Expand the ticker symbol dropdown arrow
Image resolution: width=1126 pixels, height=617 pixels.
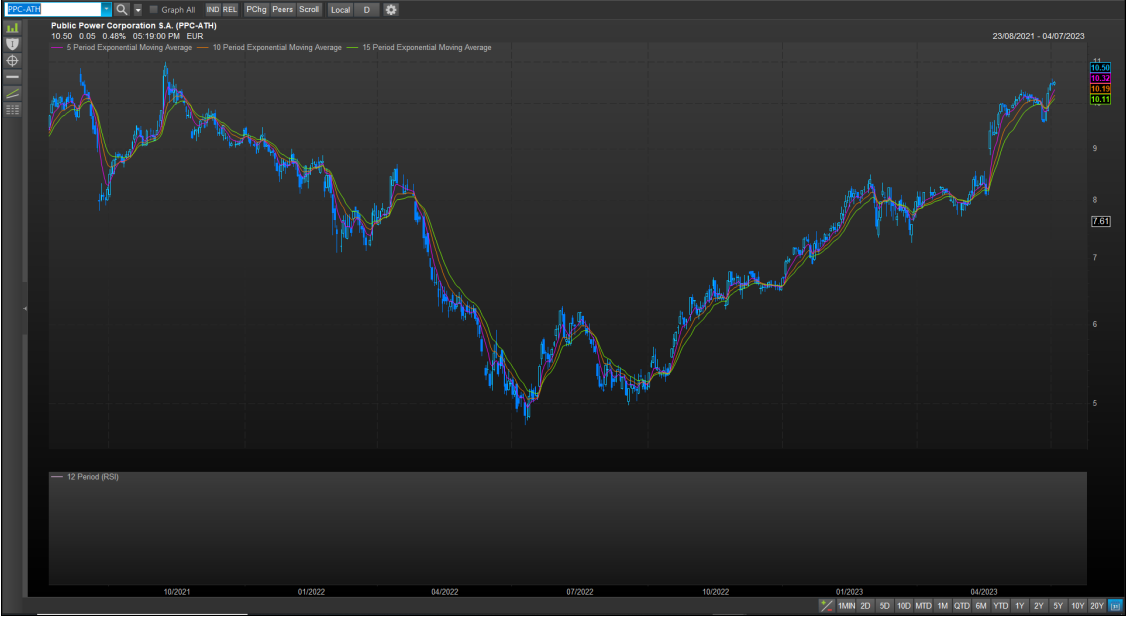106,9
